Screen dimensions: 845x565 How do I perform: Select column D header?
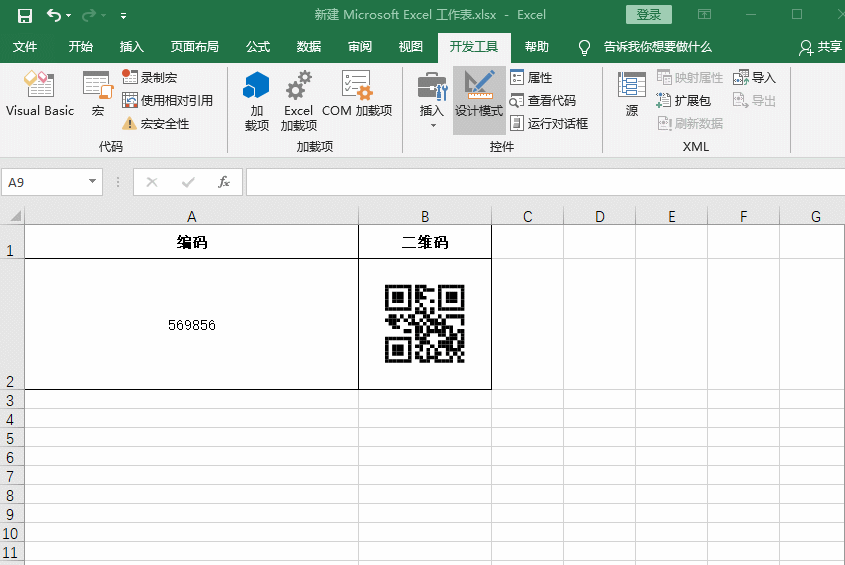(600, 216)
